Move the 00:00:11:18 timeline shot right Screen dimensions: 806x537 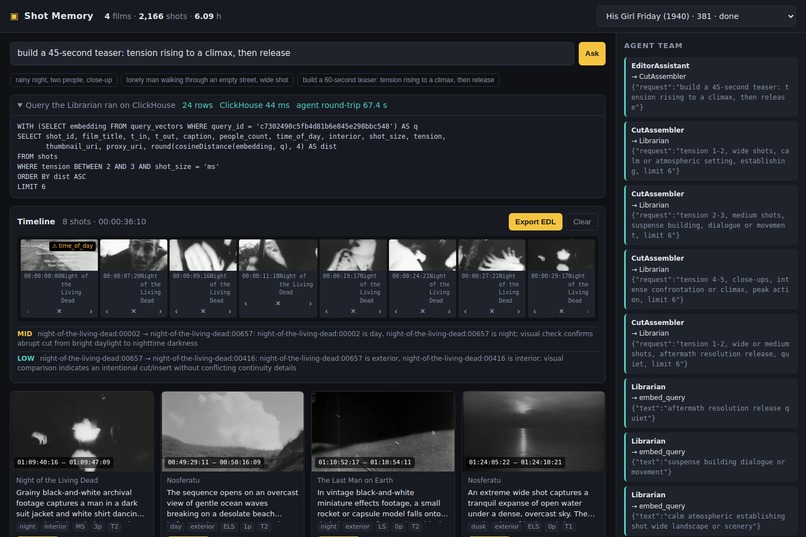tap(310, 303)
